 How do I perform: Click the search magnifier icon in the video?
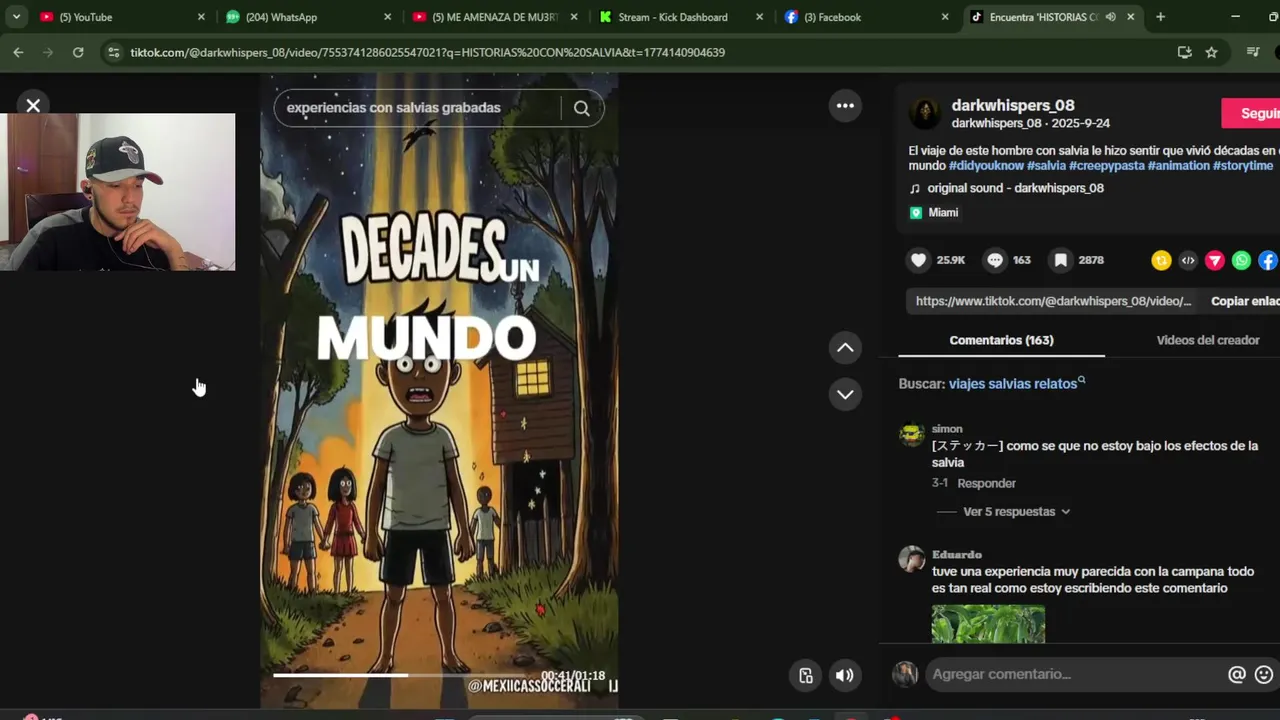pyautogui.click(x=582, y=108)
